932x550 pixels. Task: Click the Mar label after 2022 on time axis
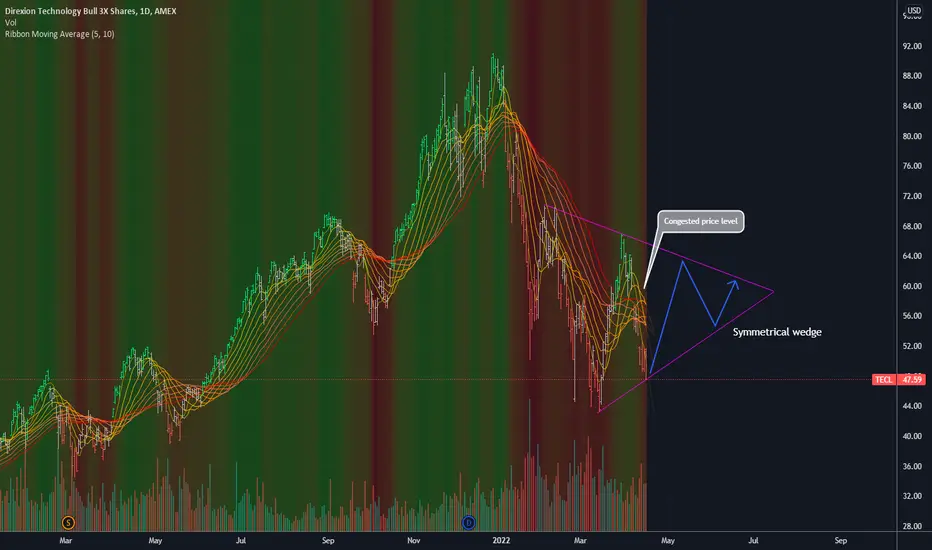click(580, 540)
